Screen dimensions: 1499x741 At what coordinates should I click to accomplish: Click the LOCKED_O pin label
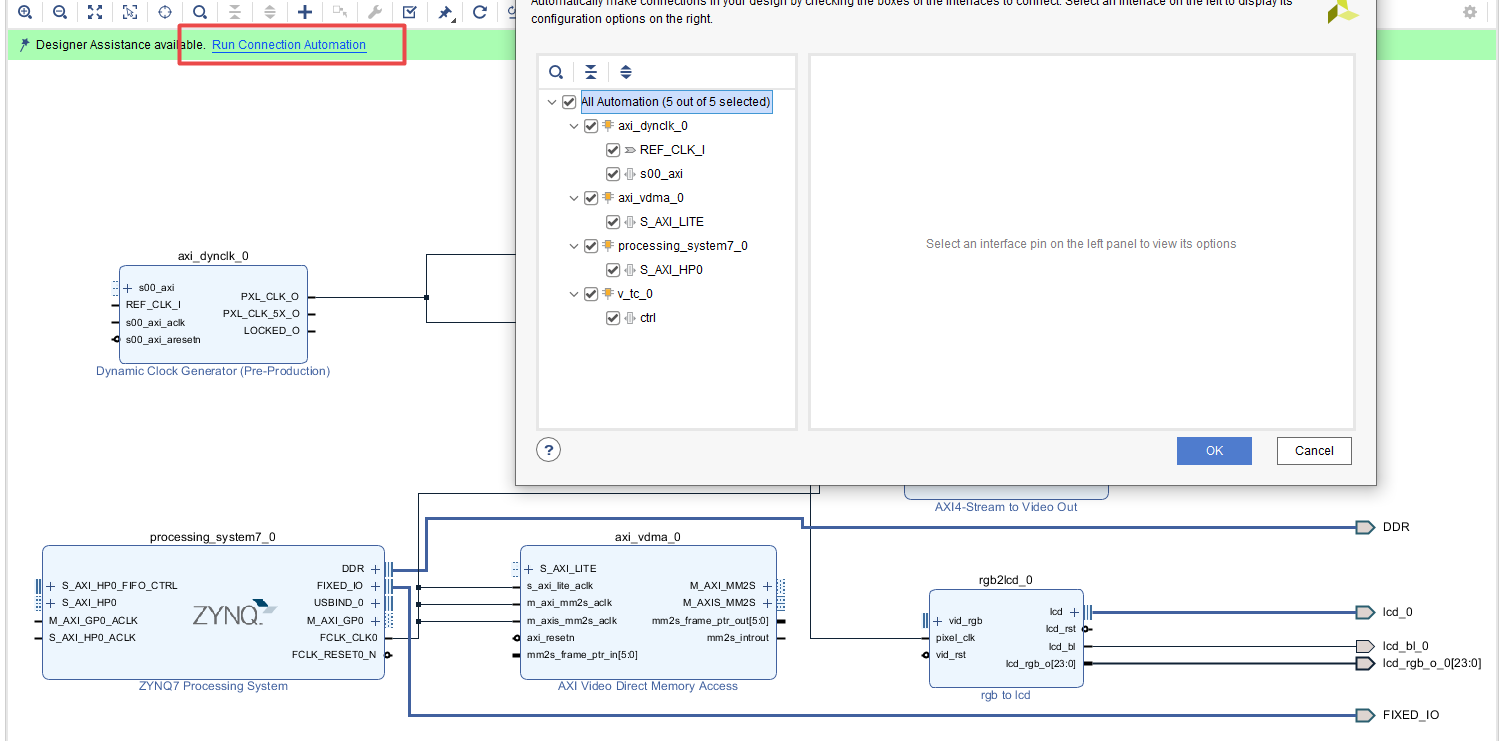[272, 331]
